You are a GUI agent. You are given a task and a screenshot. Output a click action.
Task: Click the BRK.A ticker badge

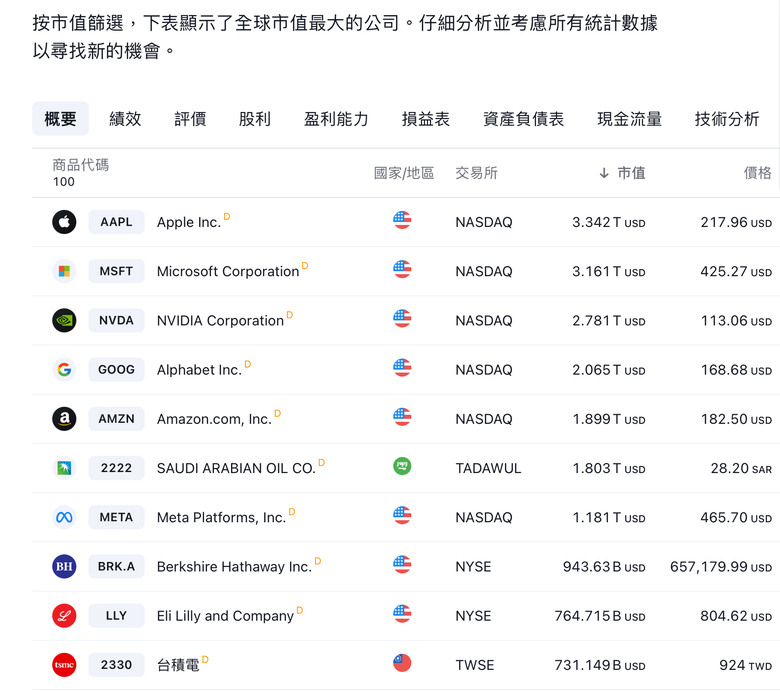[116, 567]
